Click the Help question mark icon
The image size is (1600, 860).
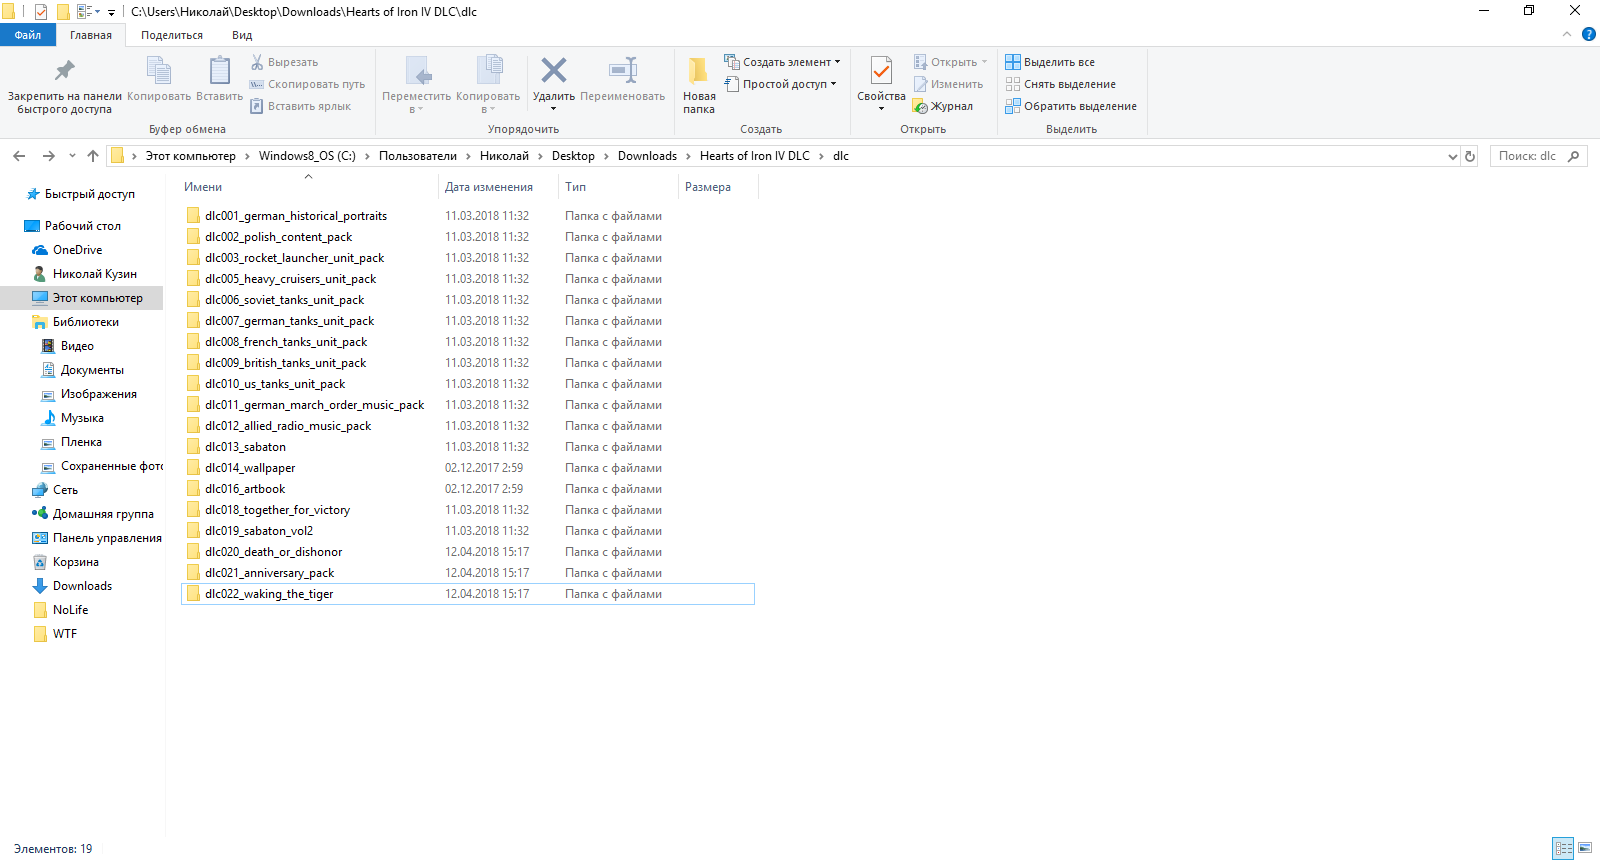[1589, 34]
